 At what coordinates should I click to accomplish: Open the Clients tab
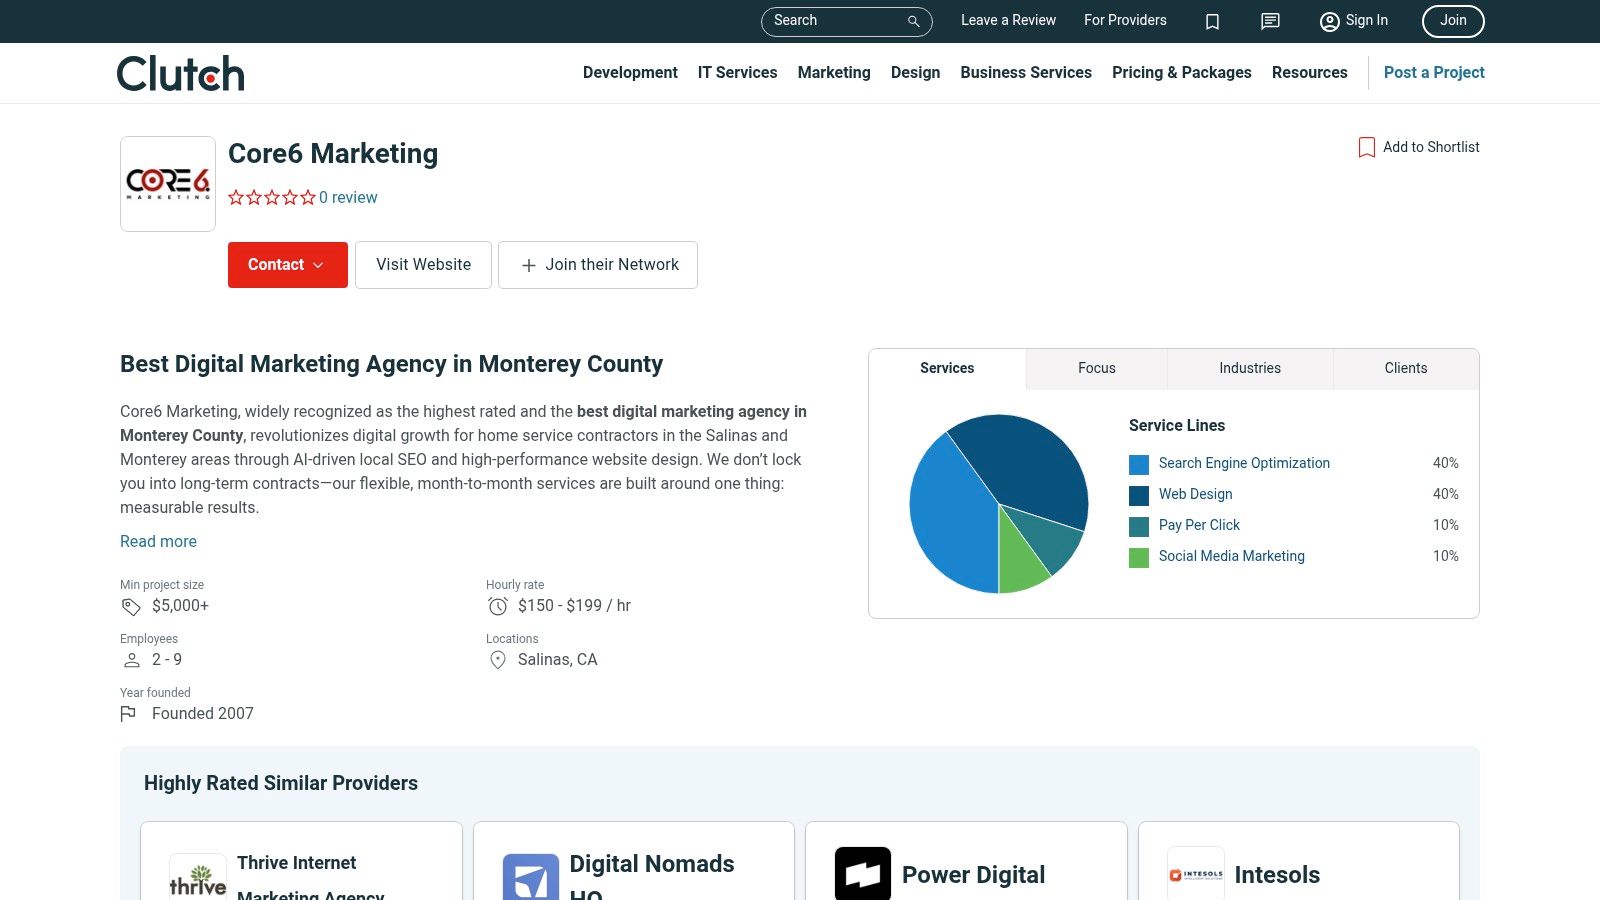click(x=1405, y=368)
